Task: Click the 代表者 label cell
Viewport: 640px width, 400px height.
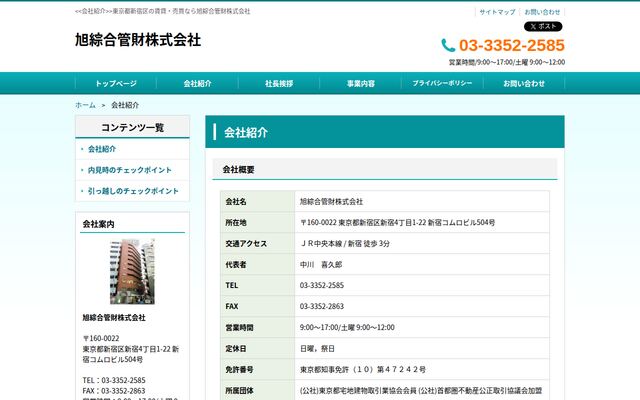Action: click(x=258, y=264)
